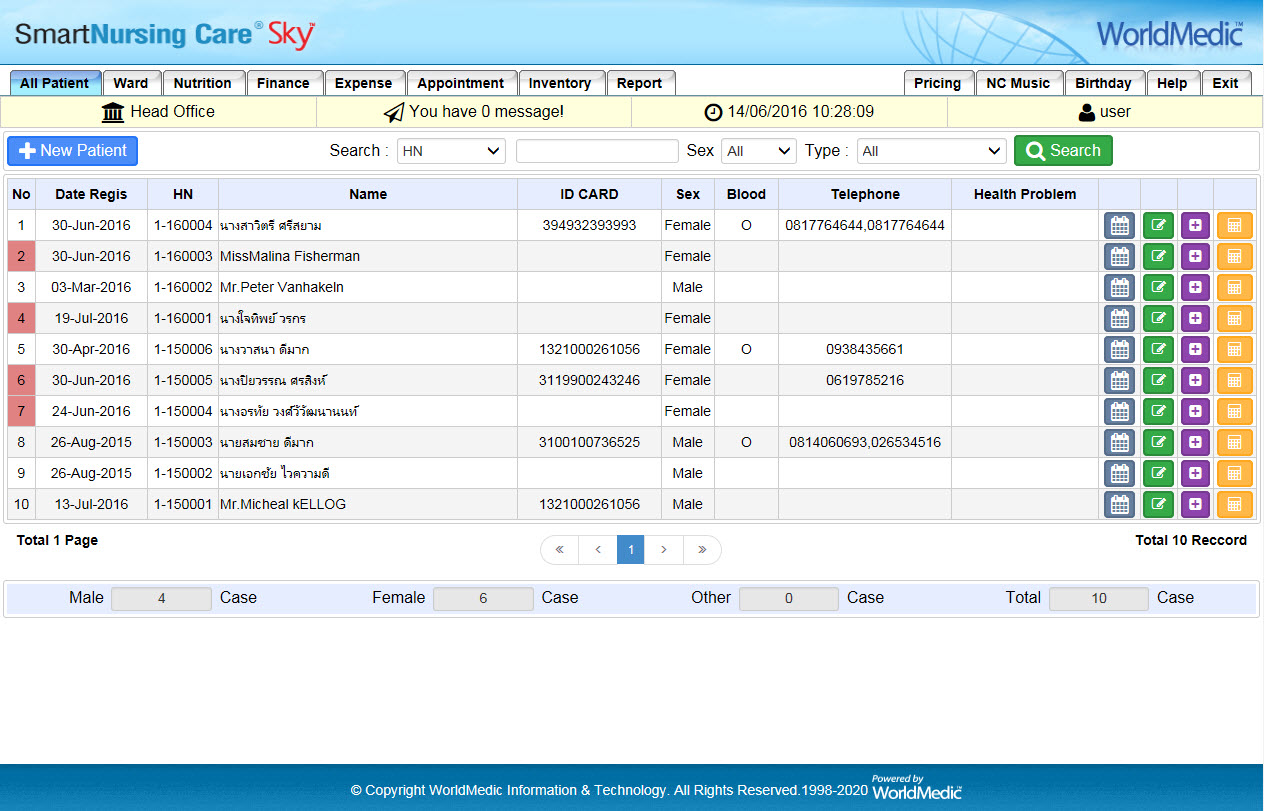Open the NC Music tab
Screen dimensions: 1264x811
pyautogui.click(x=1018, y=83)
